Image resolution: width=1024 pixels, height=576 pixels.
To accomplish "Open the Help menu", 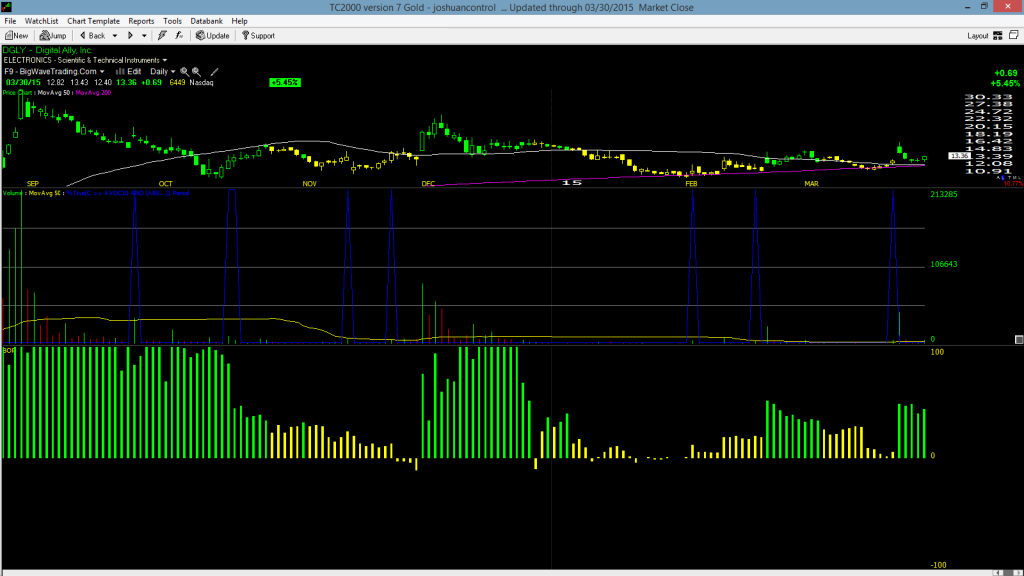I will (240, 21).
